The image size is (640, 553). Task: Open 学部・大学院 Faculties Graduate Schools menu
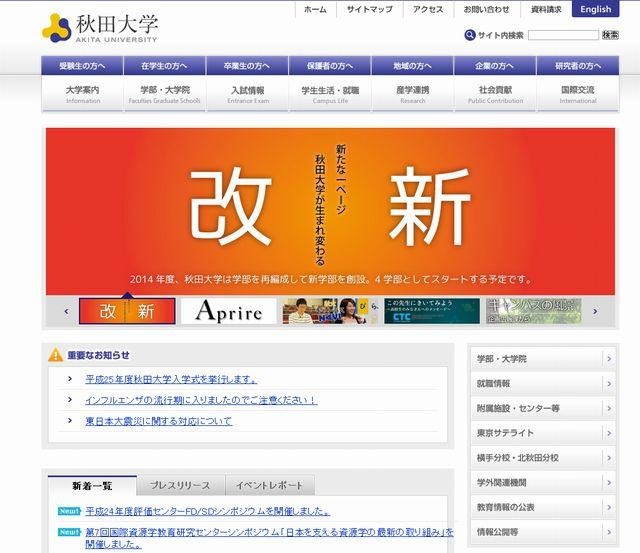[165, 94]
